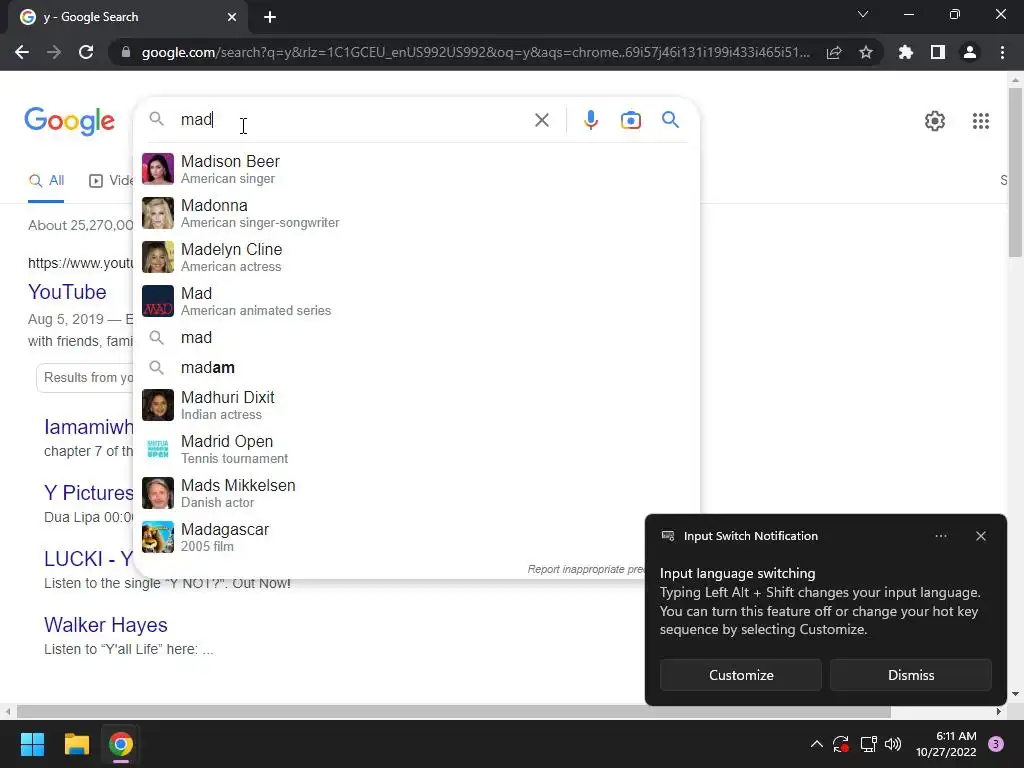Select the Madison Beer suggestion

click(x=416, y=169)
